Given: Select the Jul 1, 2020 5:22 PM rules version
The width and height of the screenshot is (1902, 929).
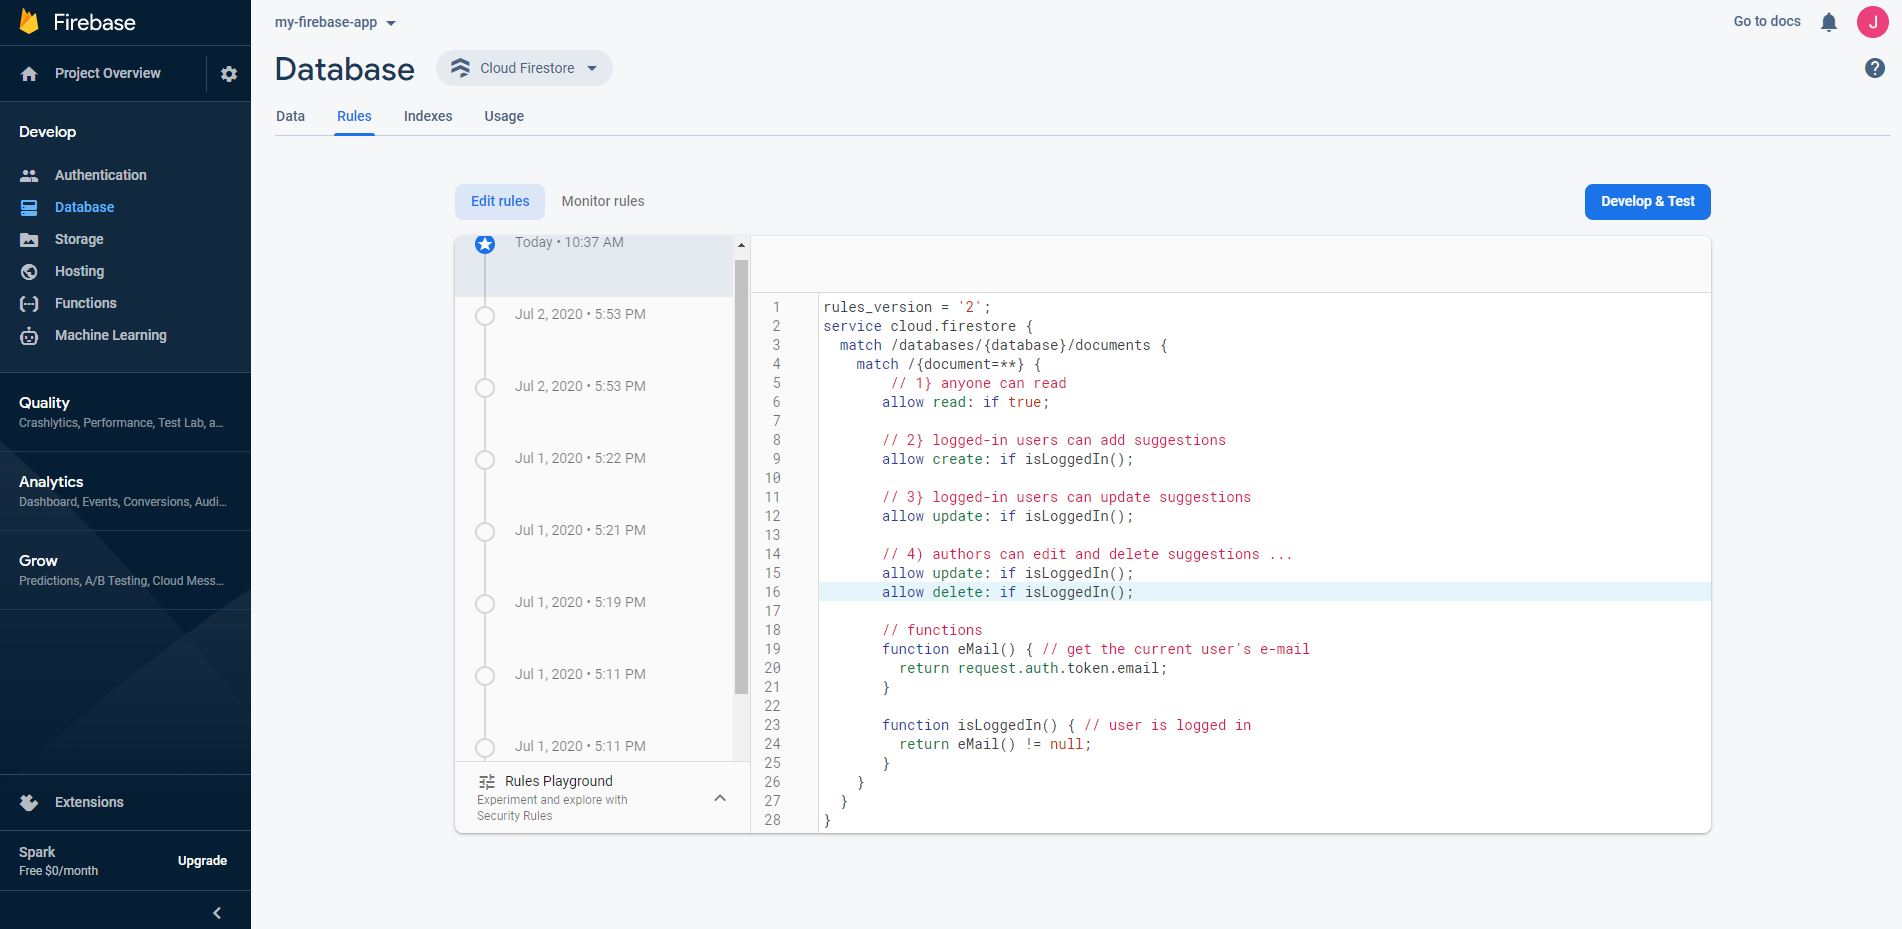Looking at the screenshot, I should 580,458.
